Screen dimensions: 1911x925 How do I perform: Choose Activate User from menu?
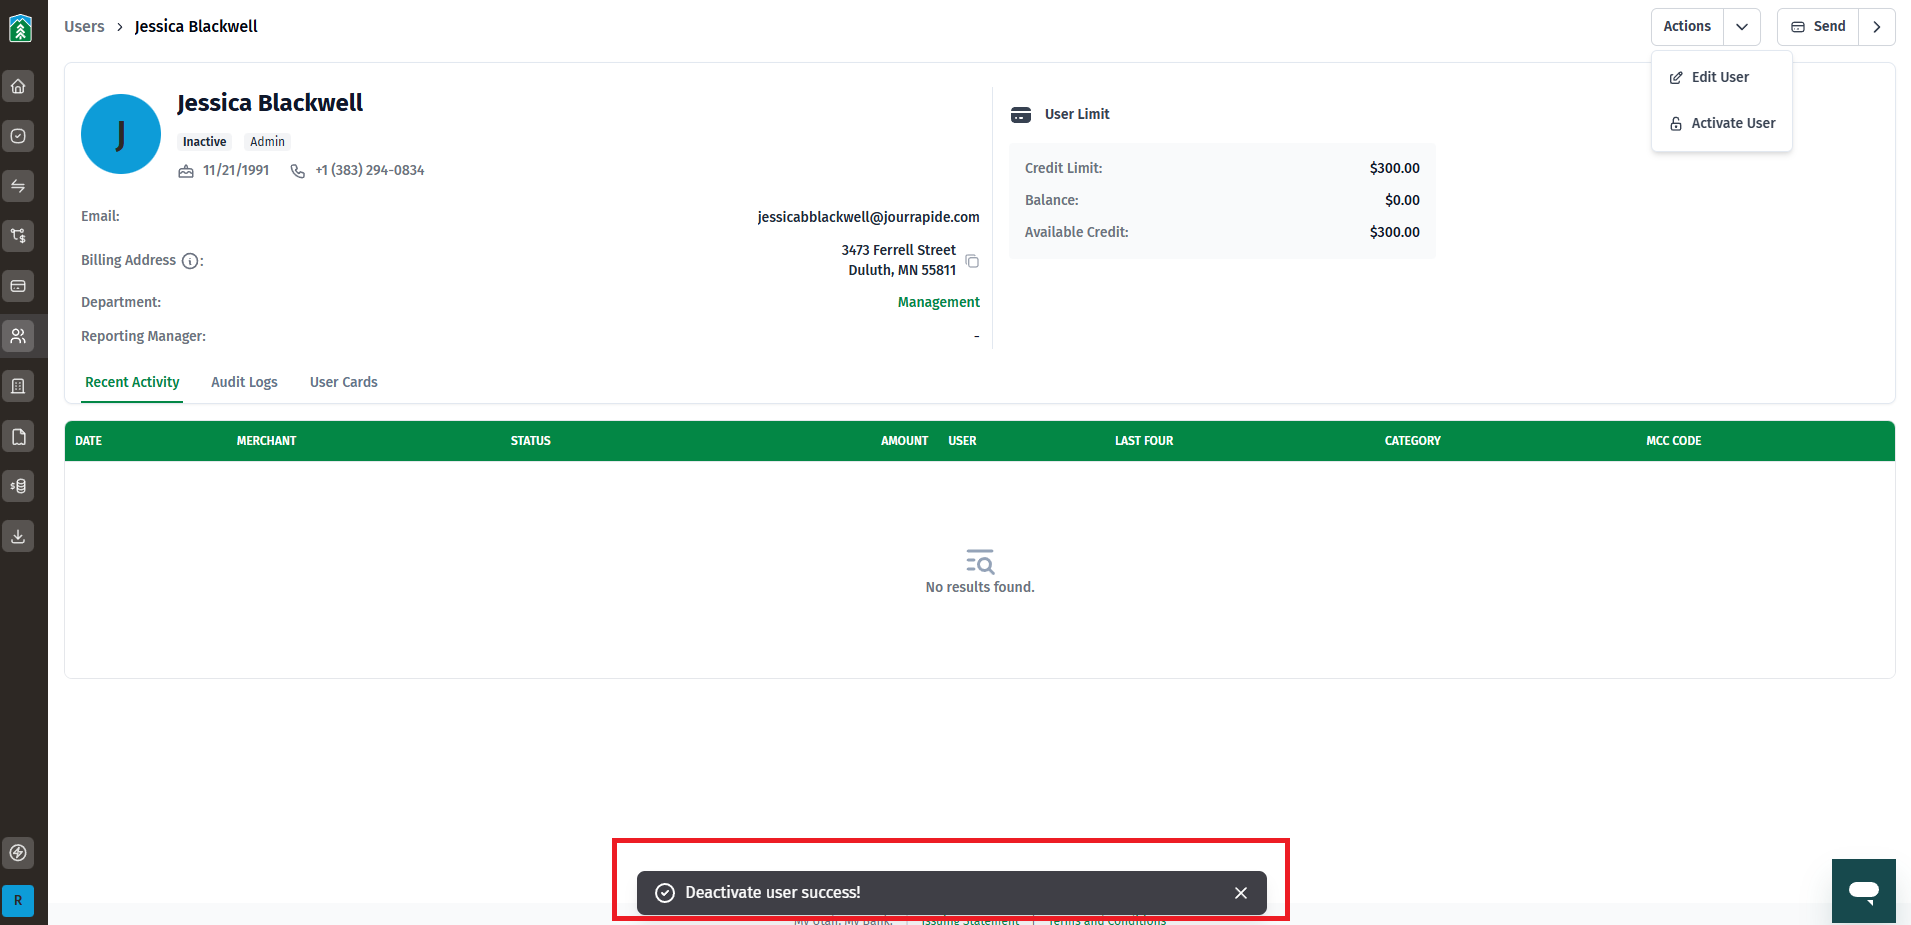[1722, 123]
